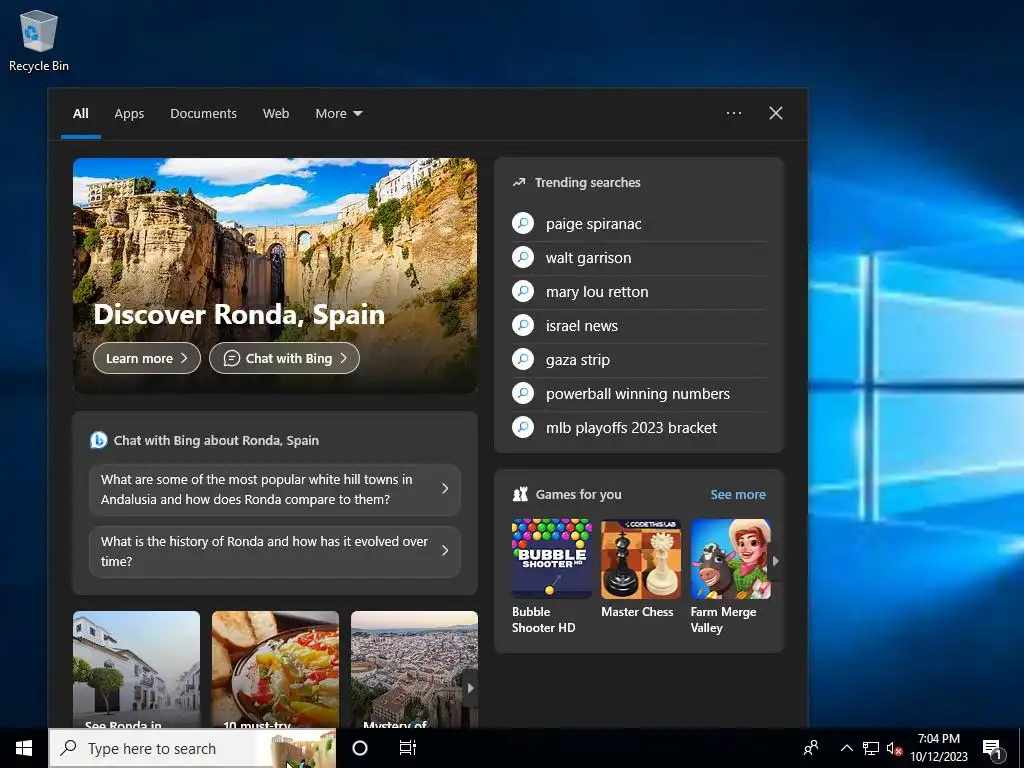This screenshot has width=1024, height=768.
Task: Click the Chat with Bing button
Action: pos(284,358)
